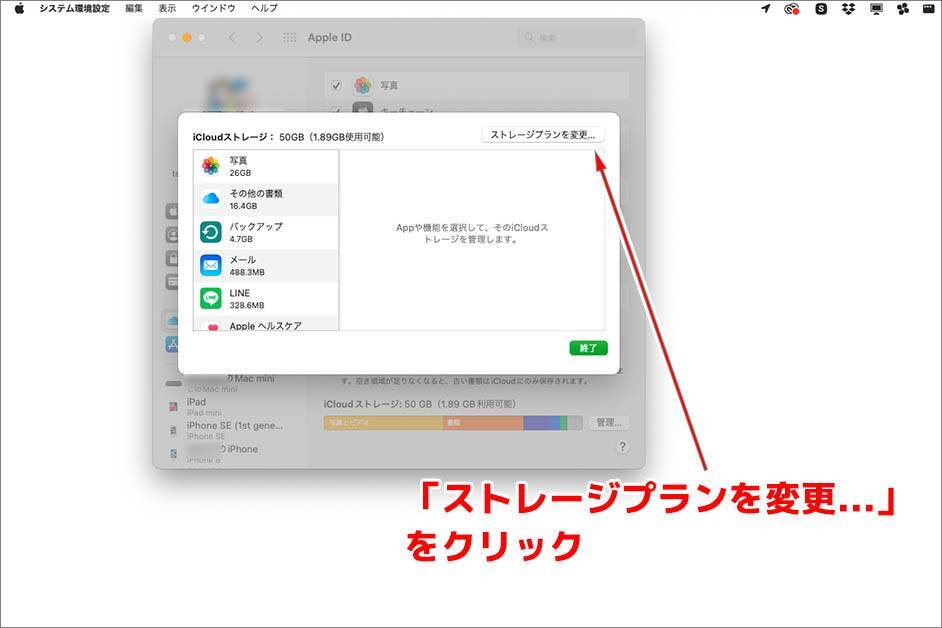Click Creative Cloud icon in menu bar
Image resolution: width=942 pixels, height=628 pixels.
pyautogui.click(x=792, y=8)
